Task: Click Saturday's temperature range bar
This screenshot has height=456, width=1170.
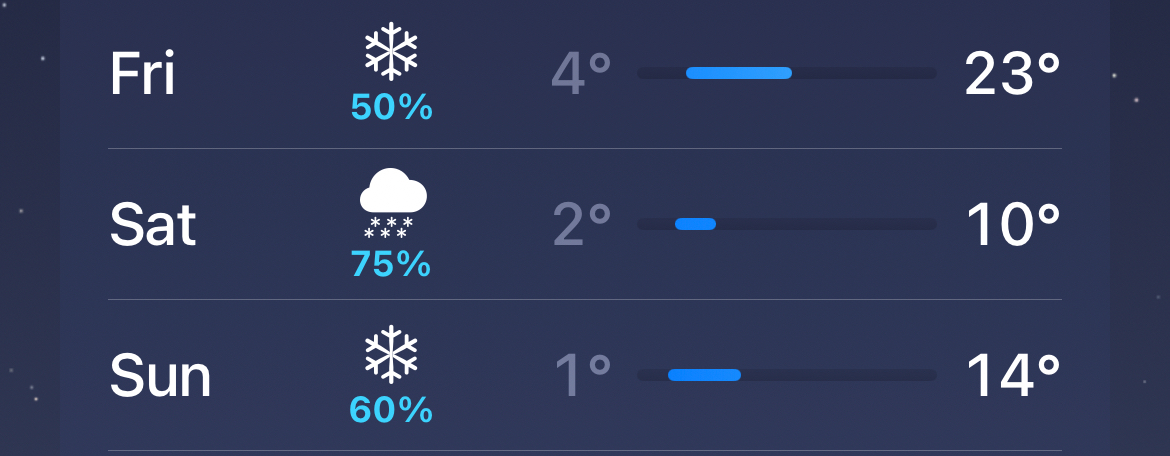Action: tap(787, 224)
